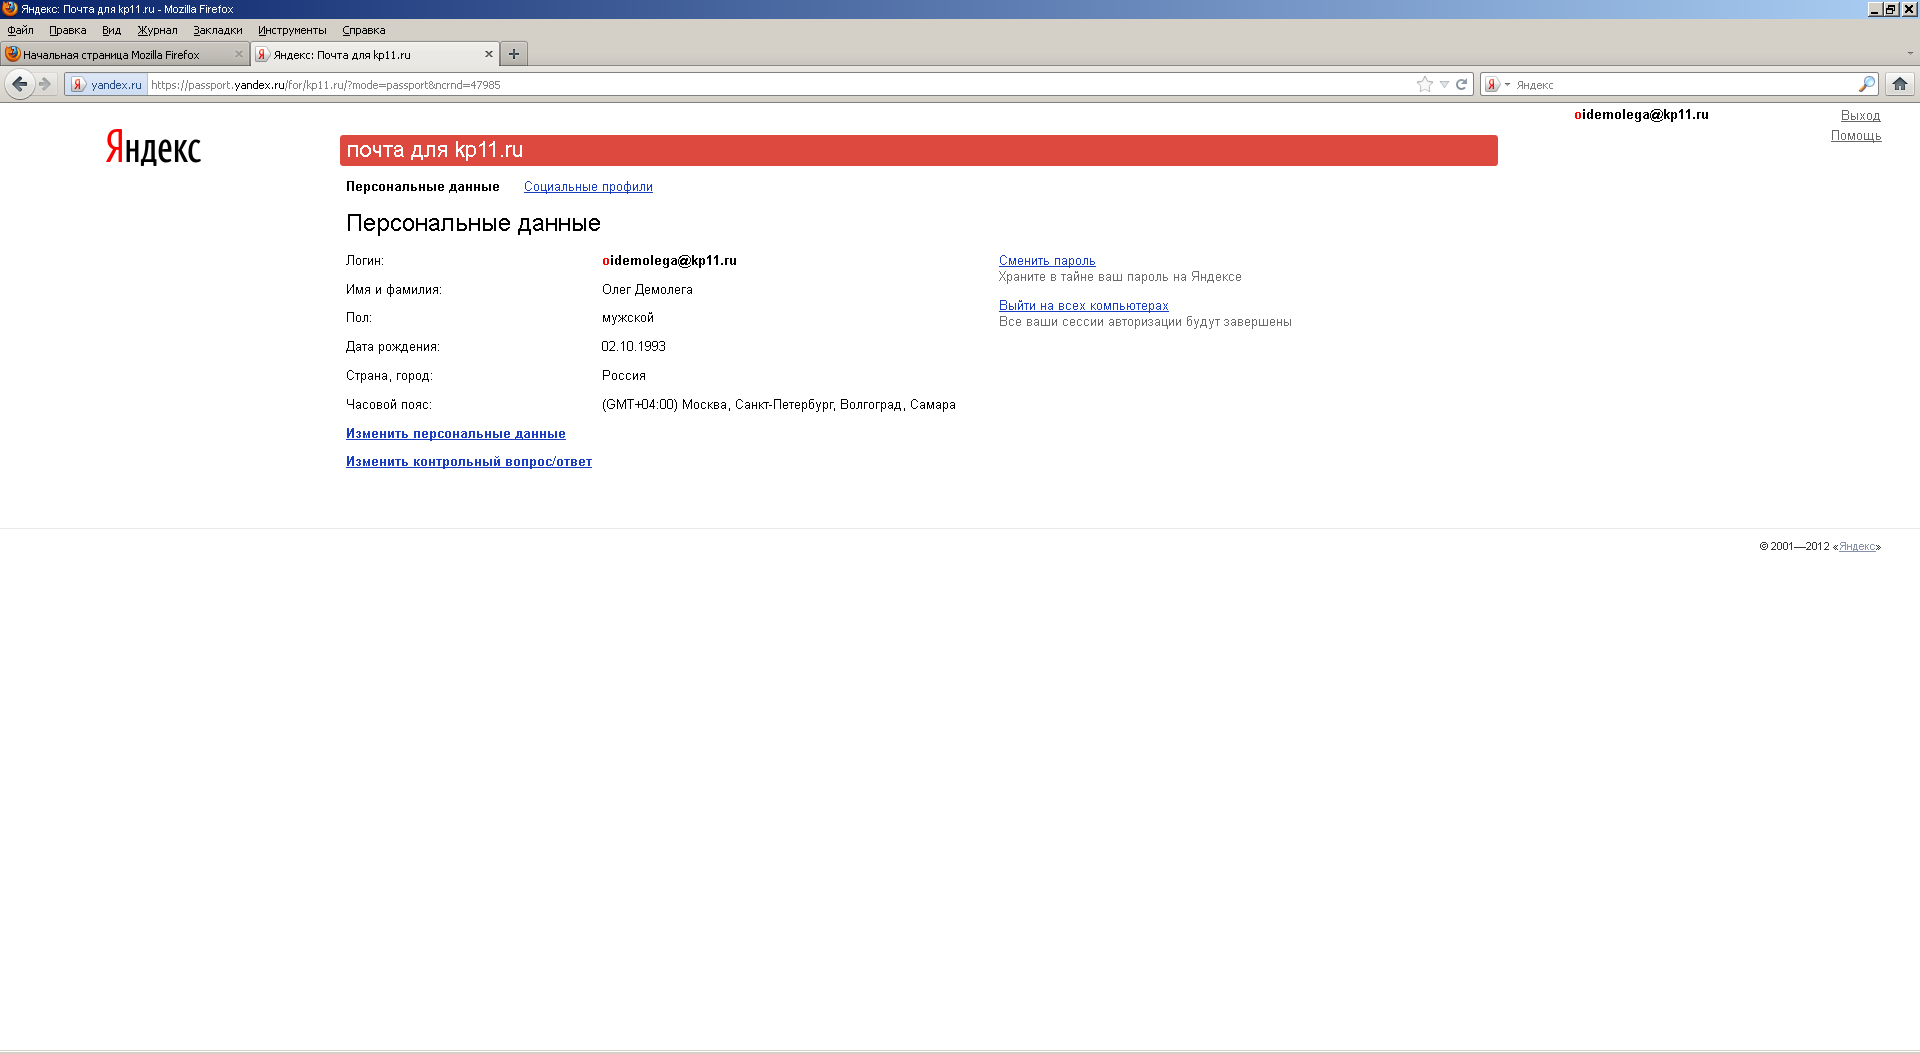Click the magnifier search icon in search box
1920x1054 pixels.
click(1866, 85)
